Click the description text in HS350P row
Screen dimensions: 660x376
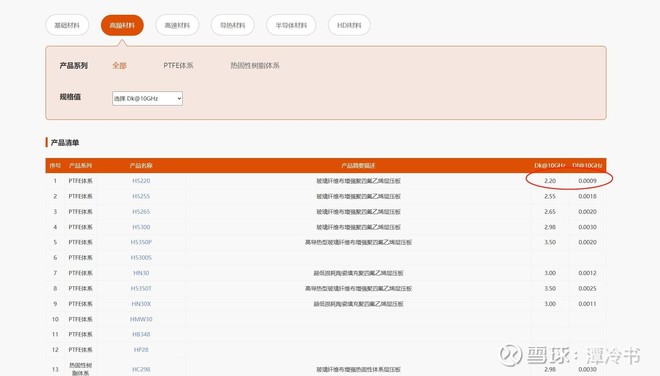click(358, 243)
